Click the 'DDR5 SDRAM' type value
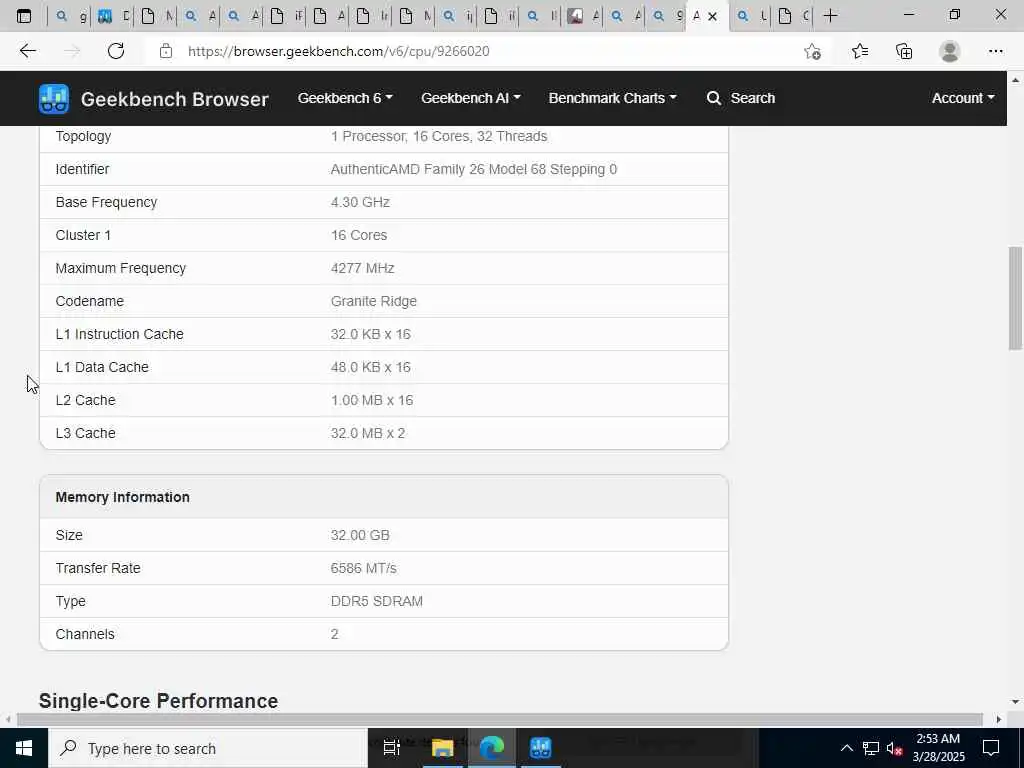The width and height of the screenshot is (1024, 768). click(x=376, y=601)
